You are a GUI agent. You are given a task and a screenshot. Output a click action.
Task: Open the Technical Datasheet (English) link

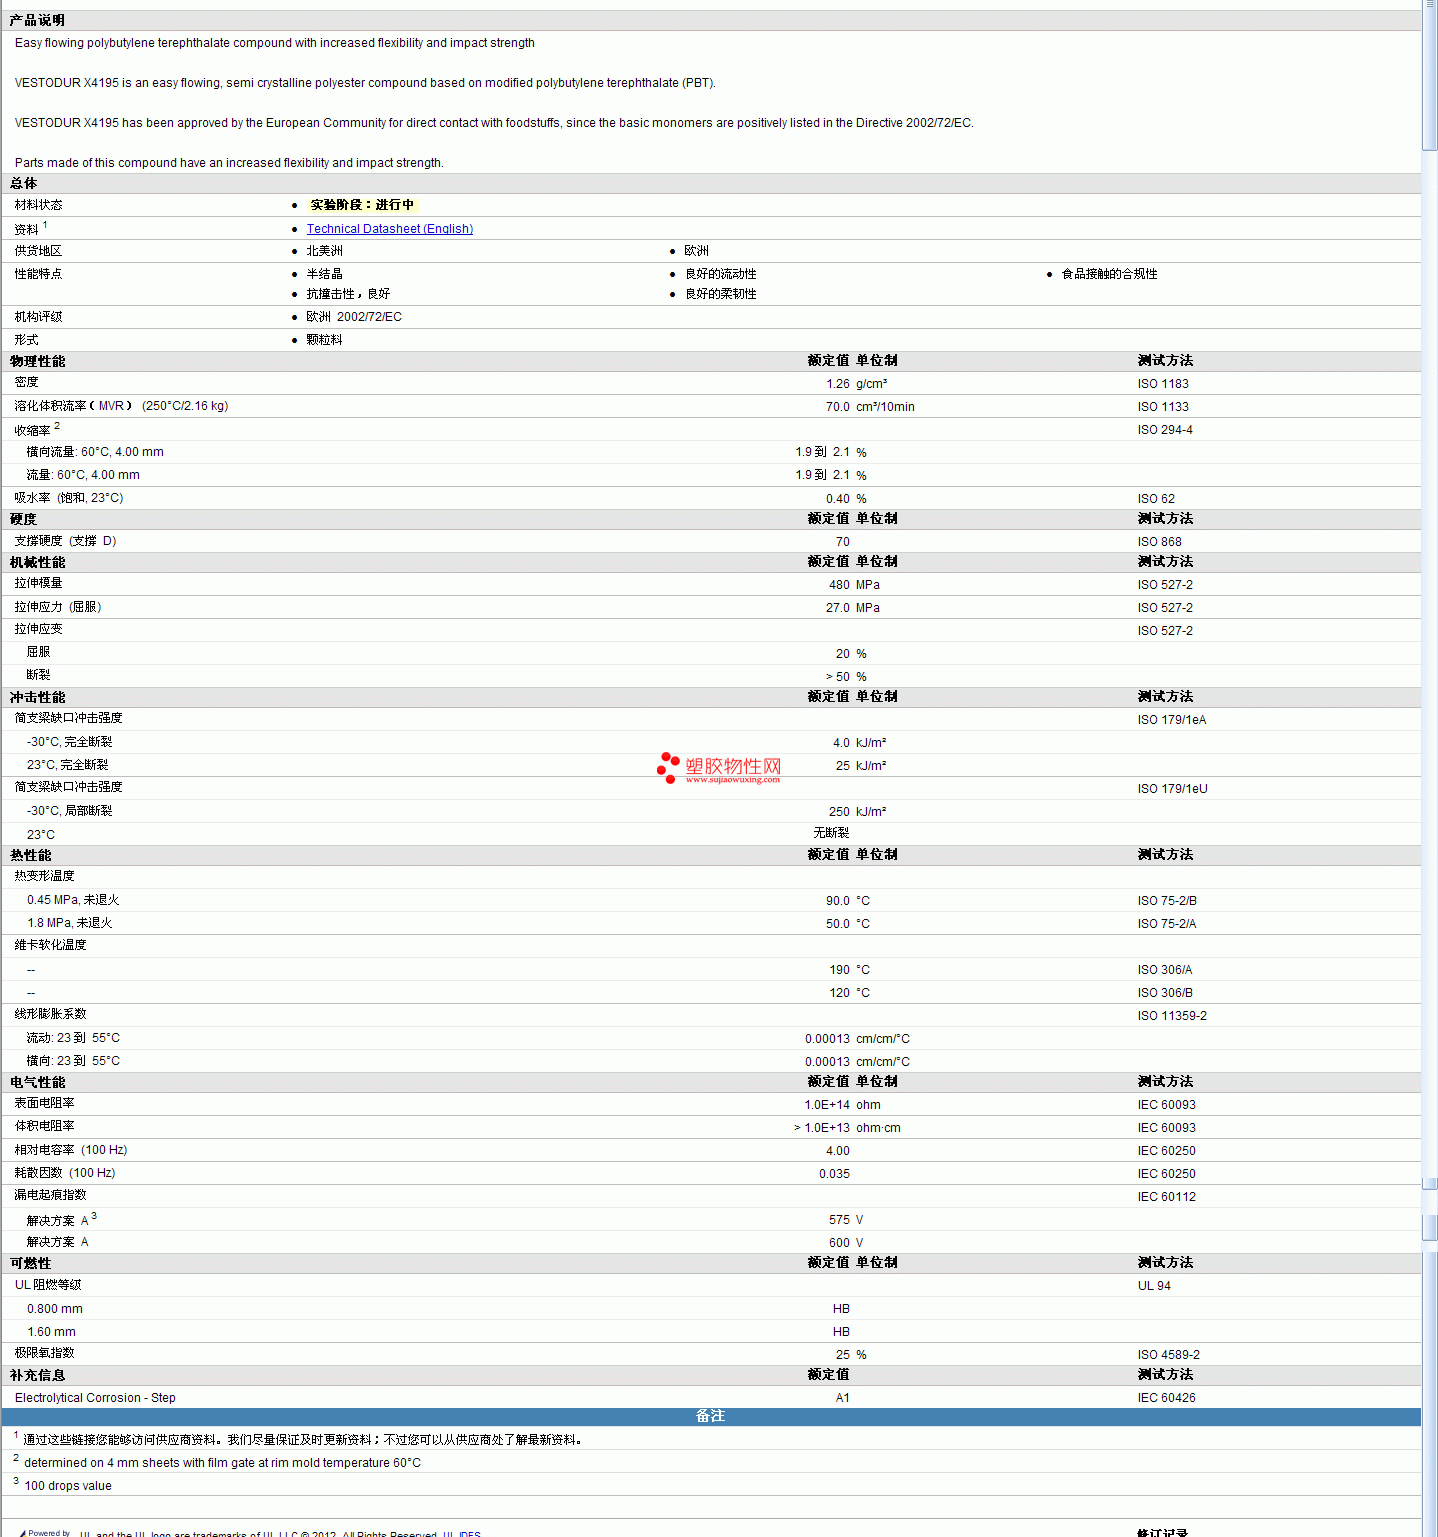tap(390, 229)
